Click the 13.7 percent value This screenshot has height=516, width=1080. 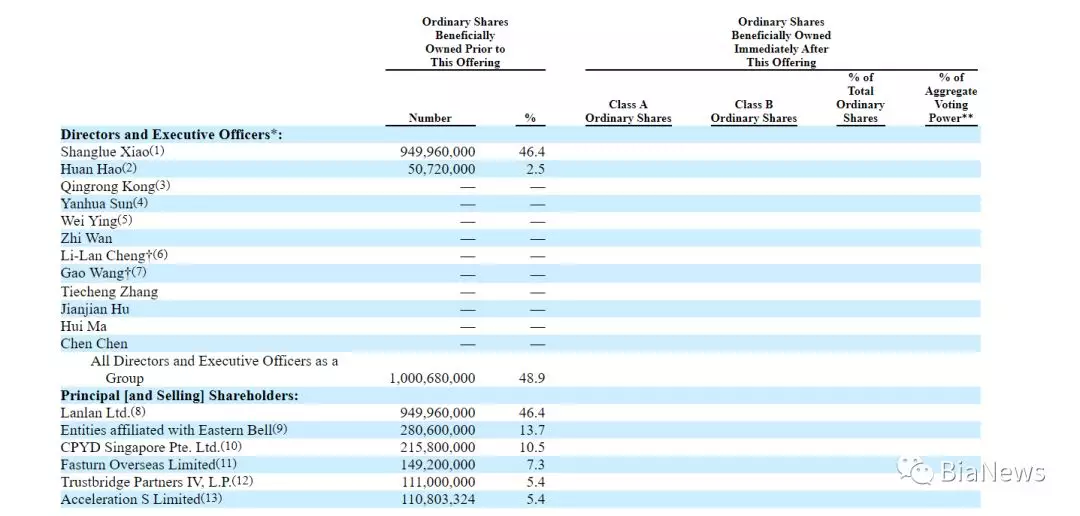pos(531,430)
